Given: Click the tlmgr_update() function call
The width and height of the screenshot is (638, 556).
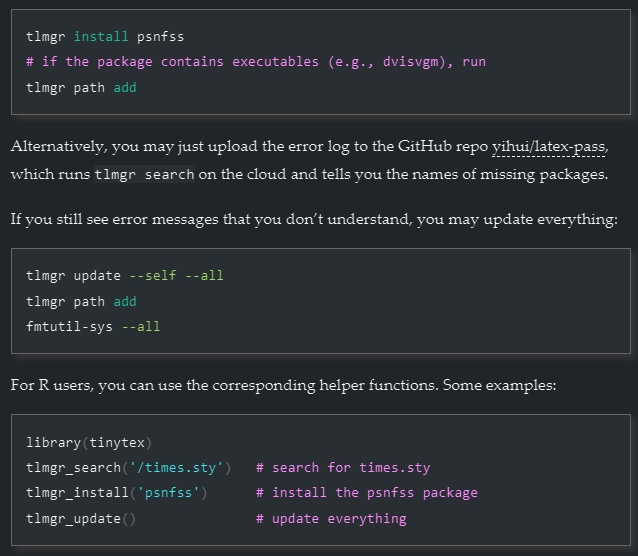Looking at the screenshot, I should pos(80,519).
